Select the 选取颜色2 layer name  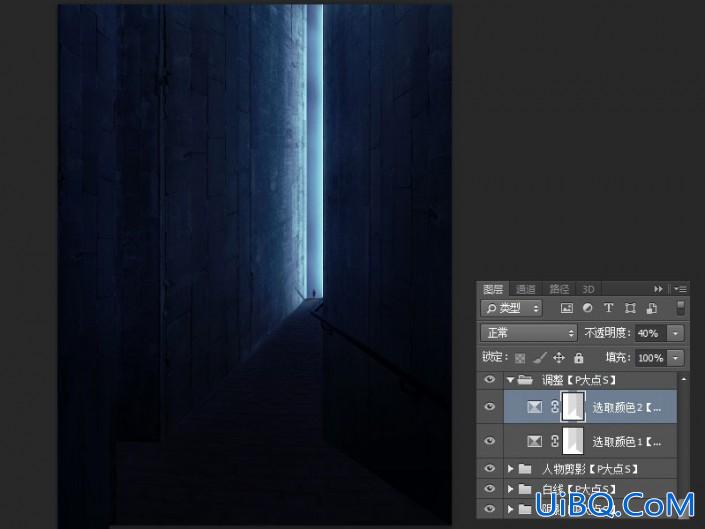tap(627, 408)
